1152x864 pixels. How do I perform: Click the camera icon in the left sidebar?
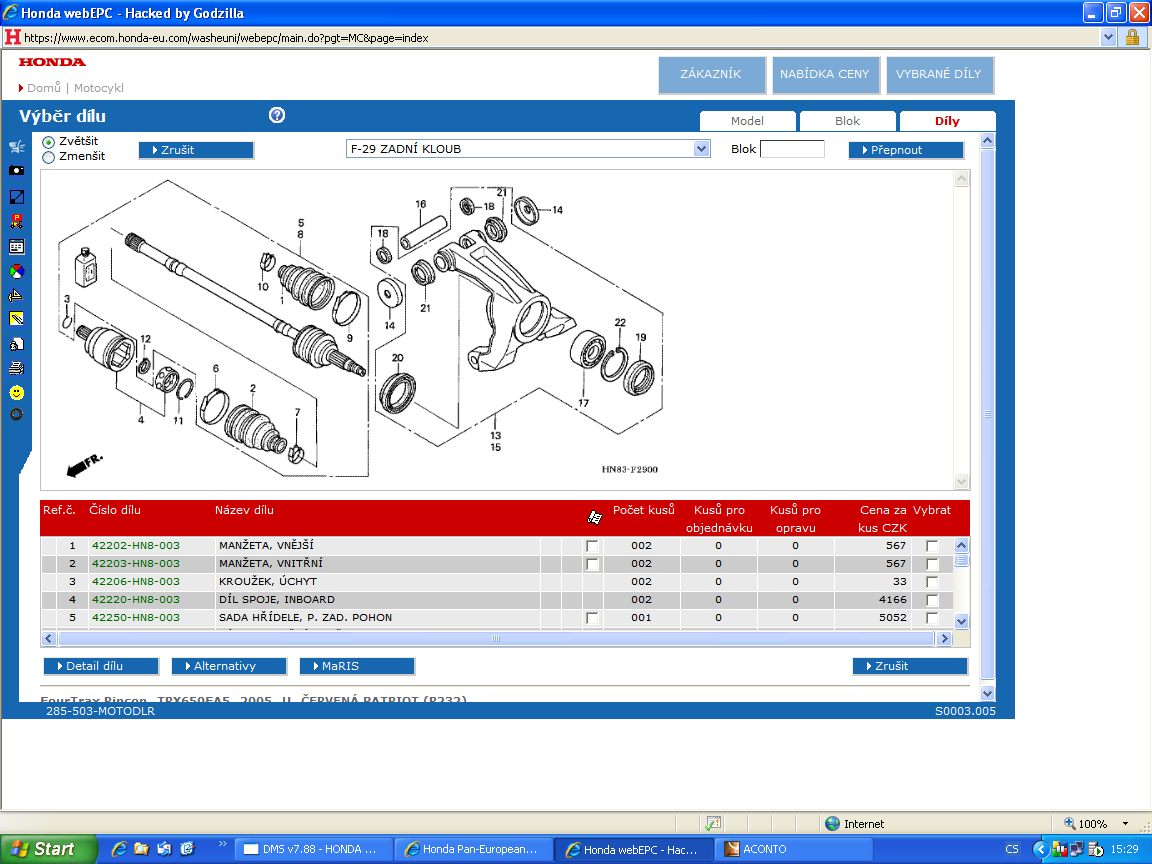(16, 170)
